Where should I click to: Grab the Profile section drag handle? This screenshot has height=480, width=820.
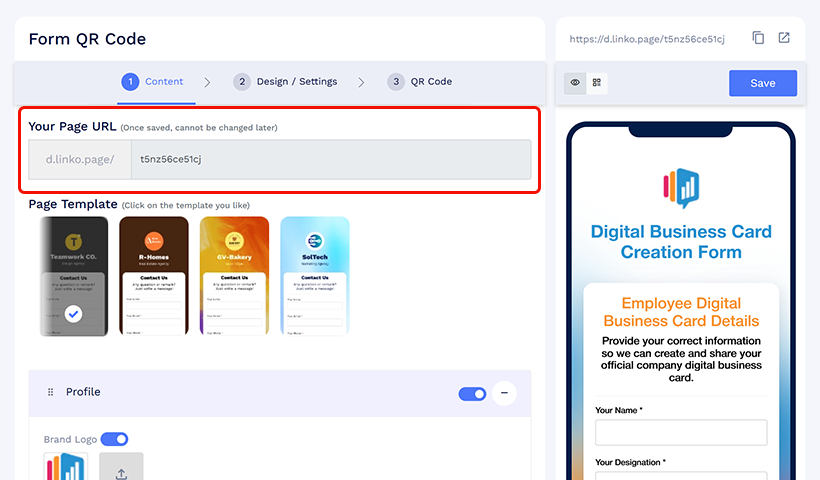(x=51, y=393)
